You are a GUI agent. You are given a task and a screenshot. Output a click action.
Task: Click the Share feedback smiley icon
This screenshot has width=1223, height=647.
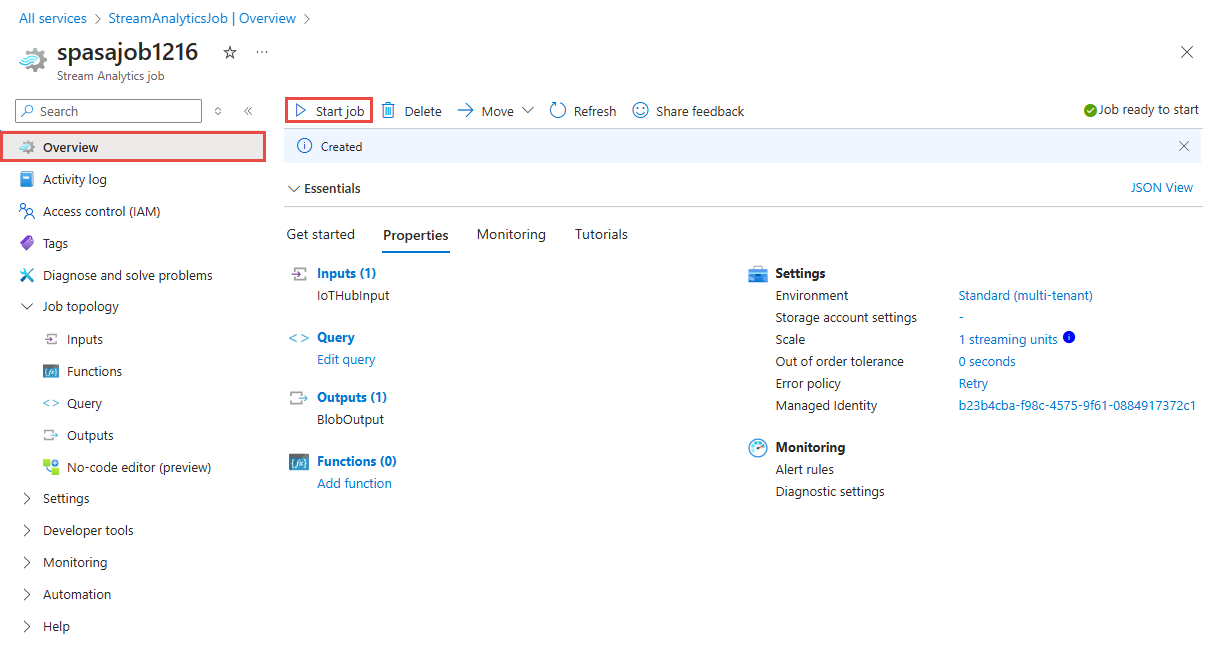pos(640,111)
